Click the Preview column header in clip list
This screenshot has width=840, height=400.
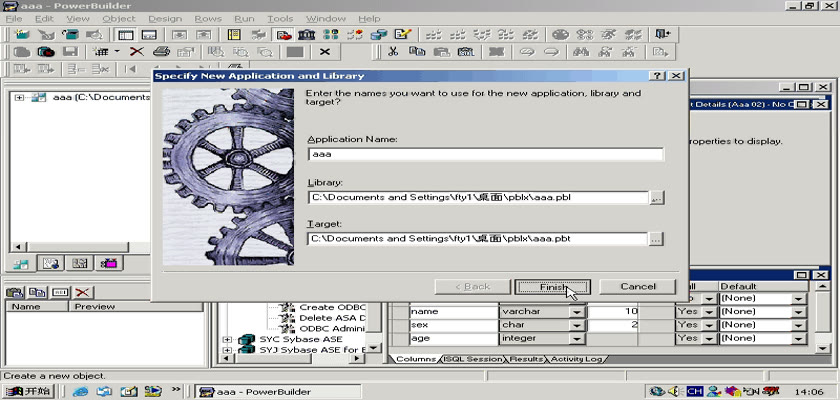tap(136, 307)
